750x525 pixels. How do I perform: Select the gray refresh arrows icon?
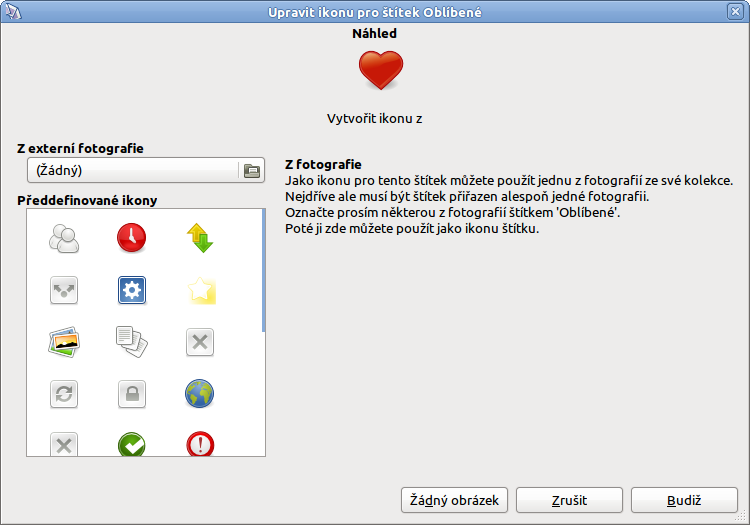(x=64, y=394)
